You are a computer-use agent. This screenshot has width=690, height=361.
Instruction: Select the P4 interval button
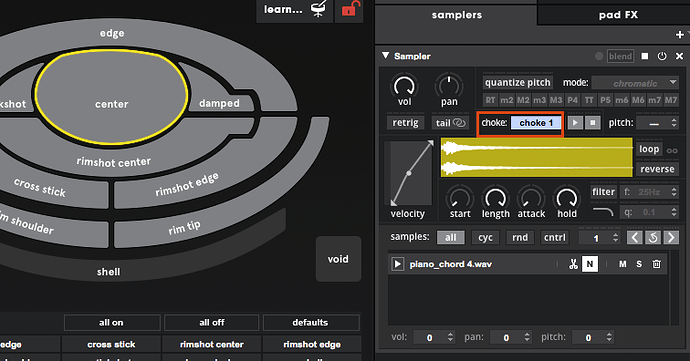point(572,100)
